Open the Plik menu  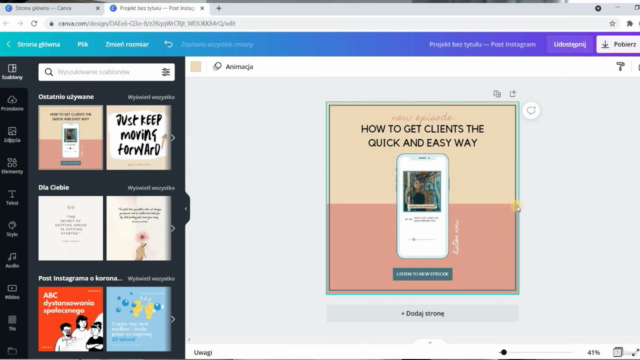coord(83,44)
